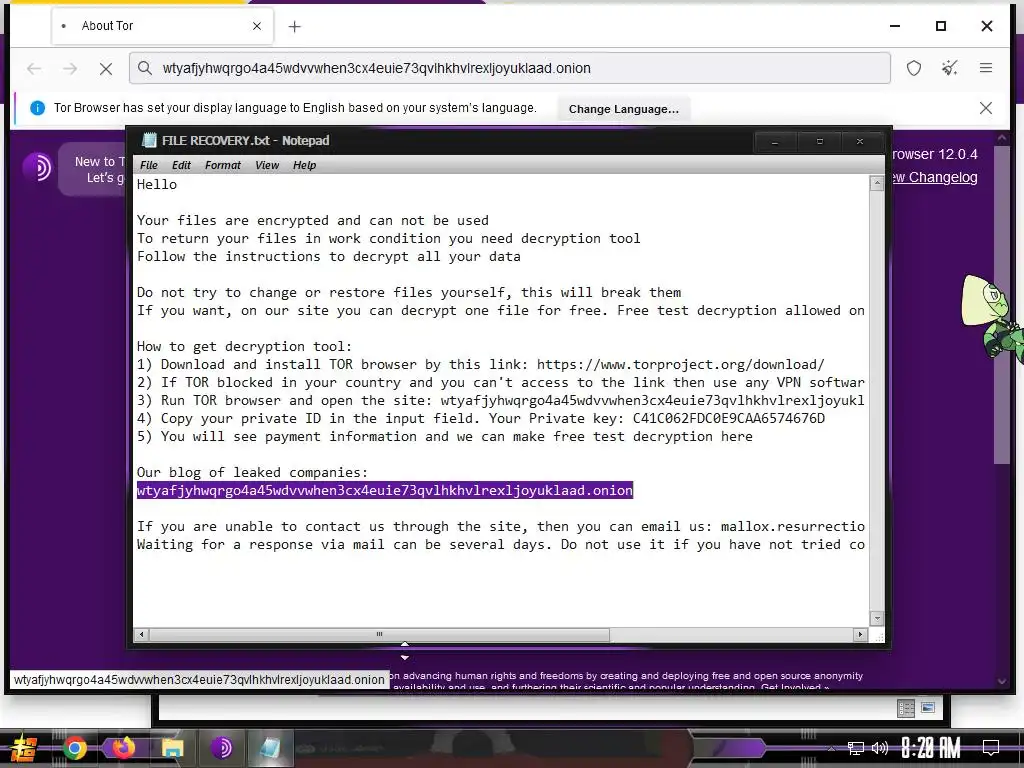The width and height of the screenshot is (1024, 768).
Task: Open File Explorer from taskbar
Action: [x=172, y=748]
